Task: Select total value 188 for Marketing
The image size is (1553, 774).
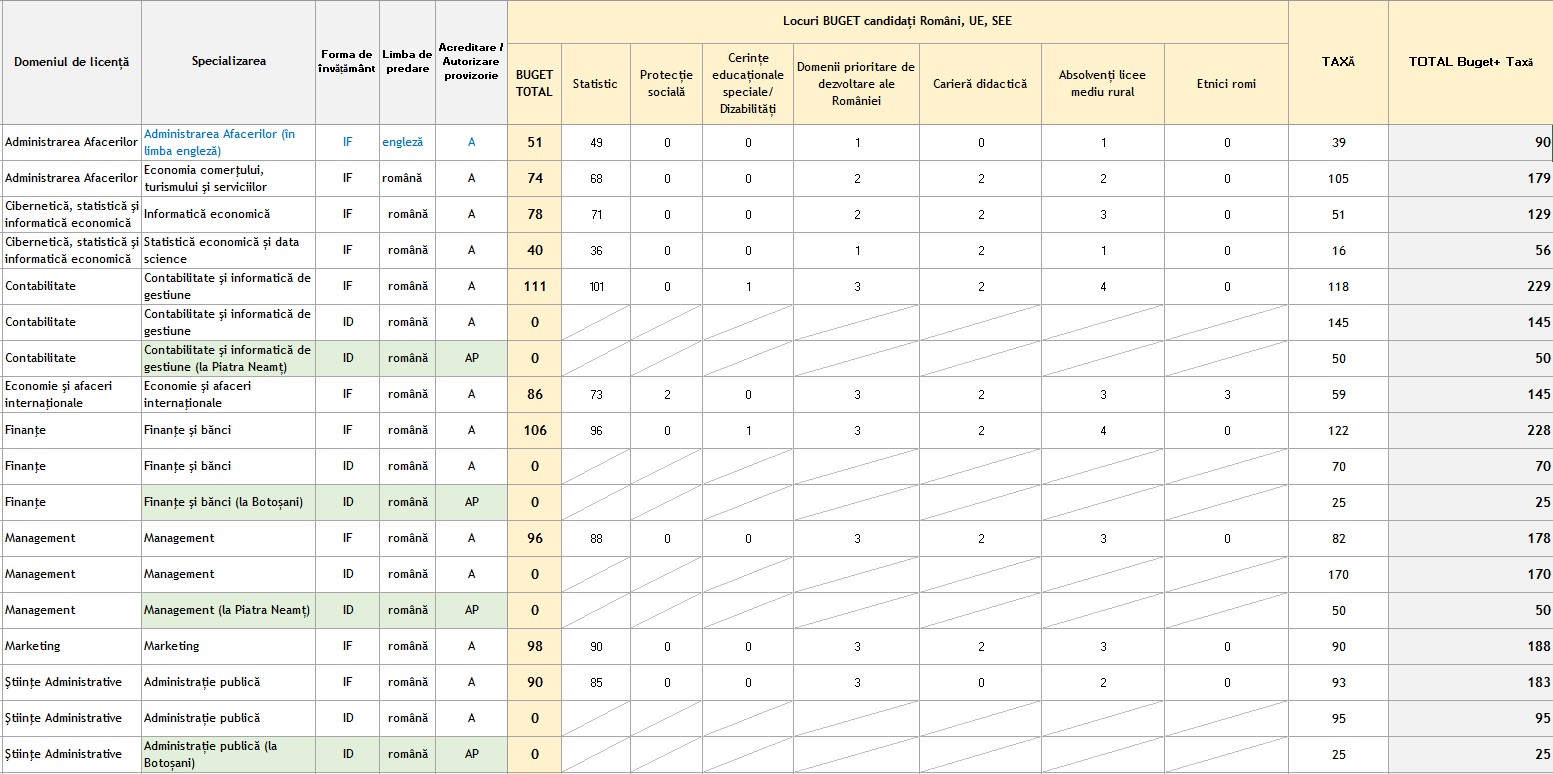Action: click(1470, 646)
